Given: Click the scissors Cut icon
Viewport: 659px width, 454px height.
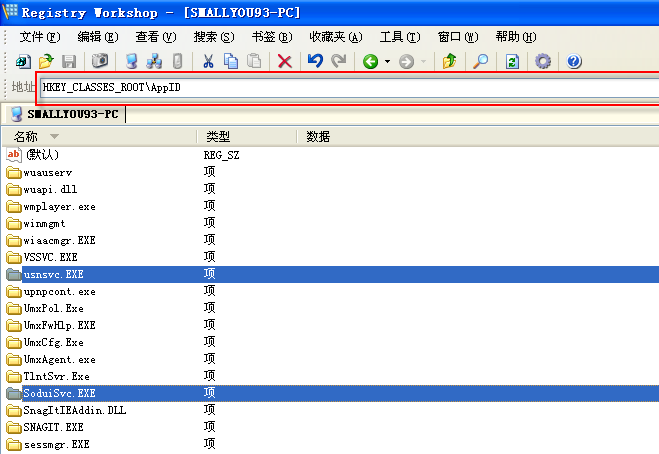Looking at the screenshot, I should (x=208, y=62).
